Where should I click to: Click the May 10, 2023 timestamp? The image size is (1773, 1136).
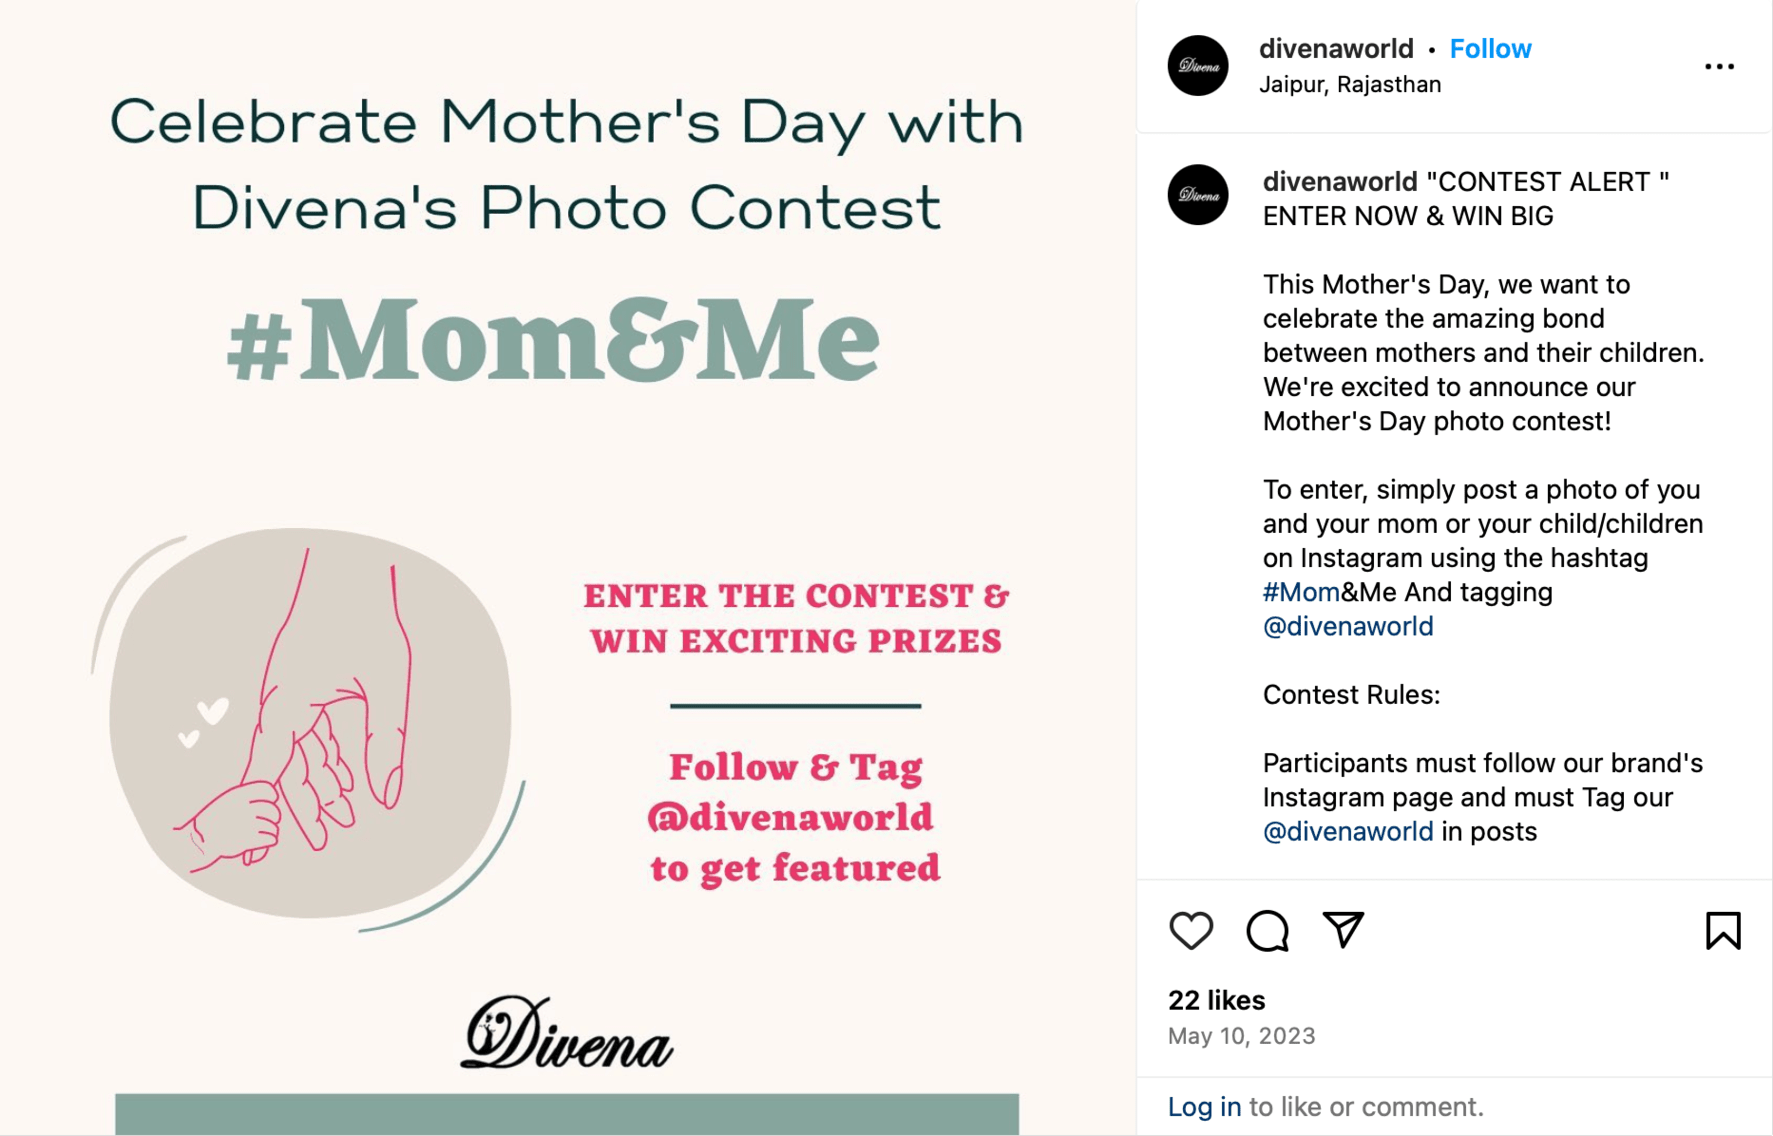(1242, 1035)
